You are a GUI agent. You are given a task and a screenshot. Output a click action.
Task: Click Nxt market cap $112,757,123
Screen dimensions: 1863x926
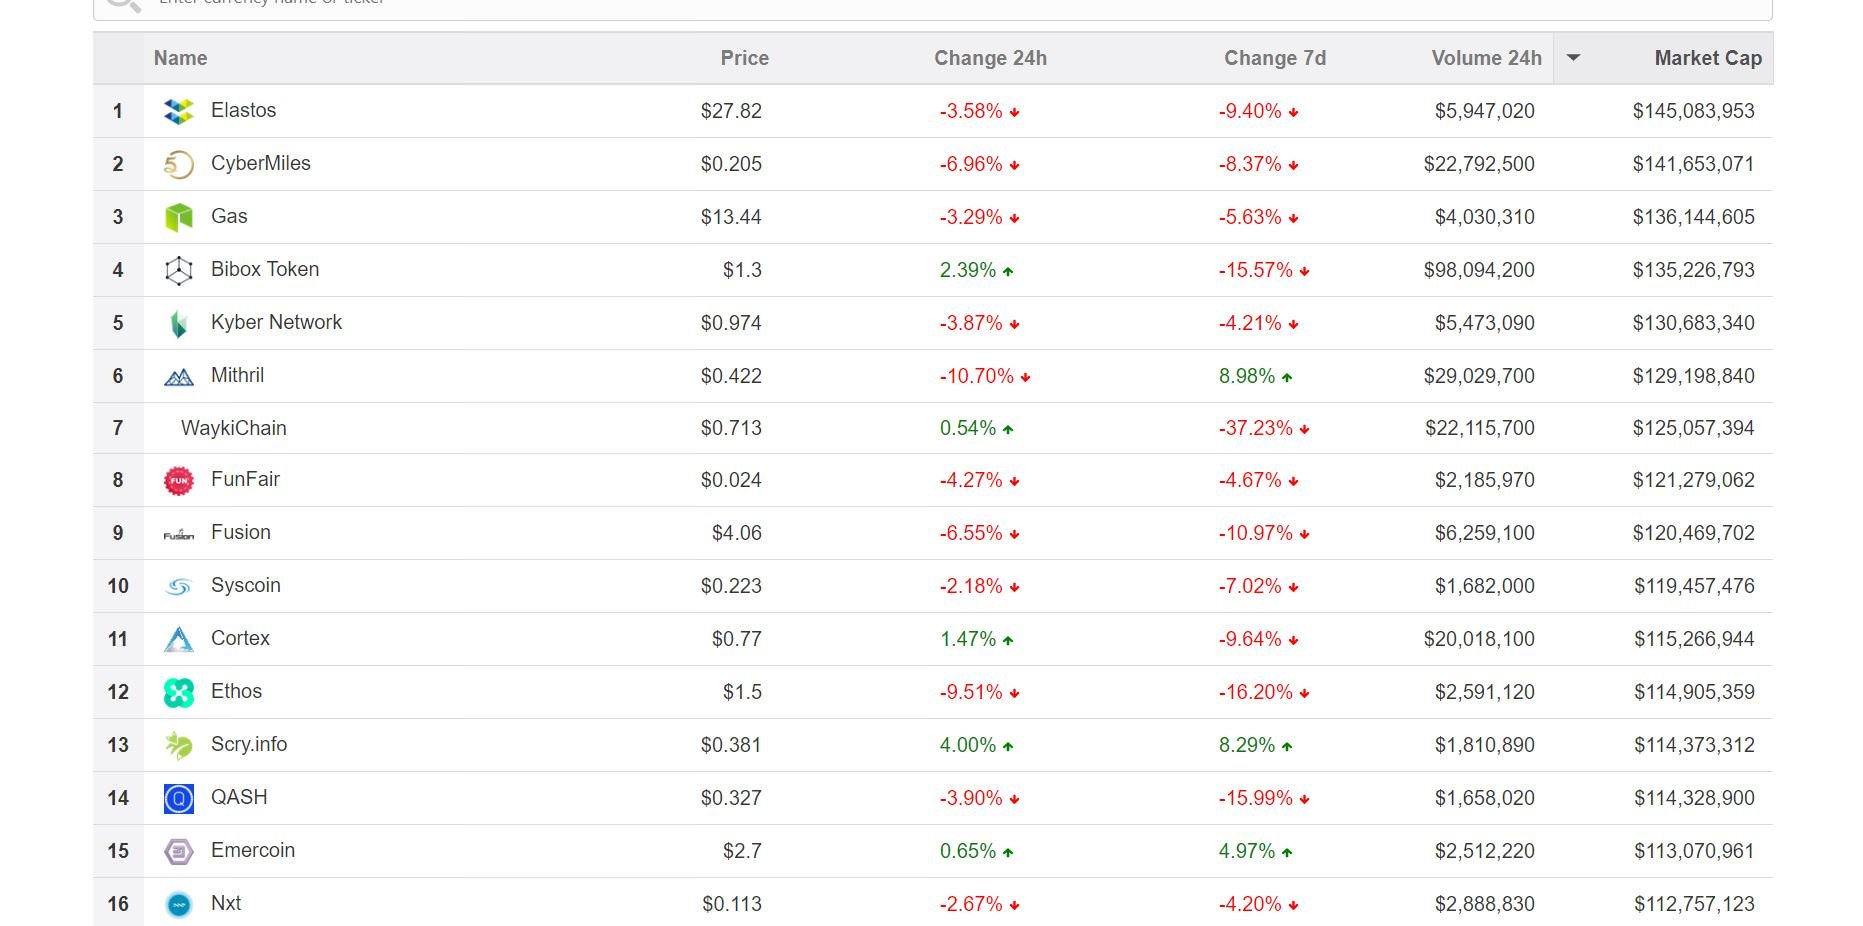[x=1694, y=904]
